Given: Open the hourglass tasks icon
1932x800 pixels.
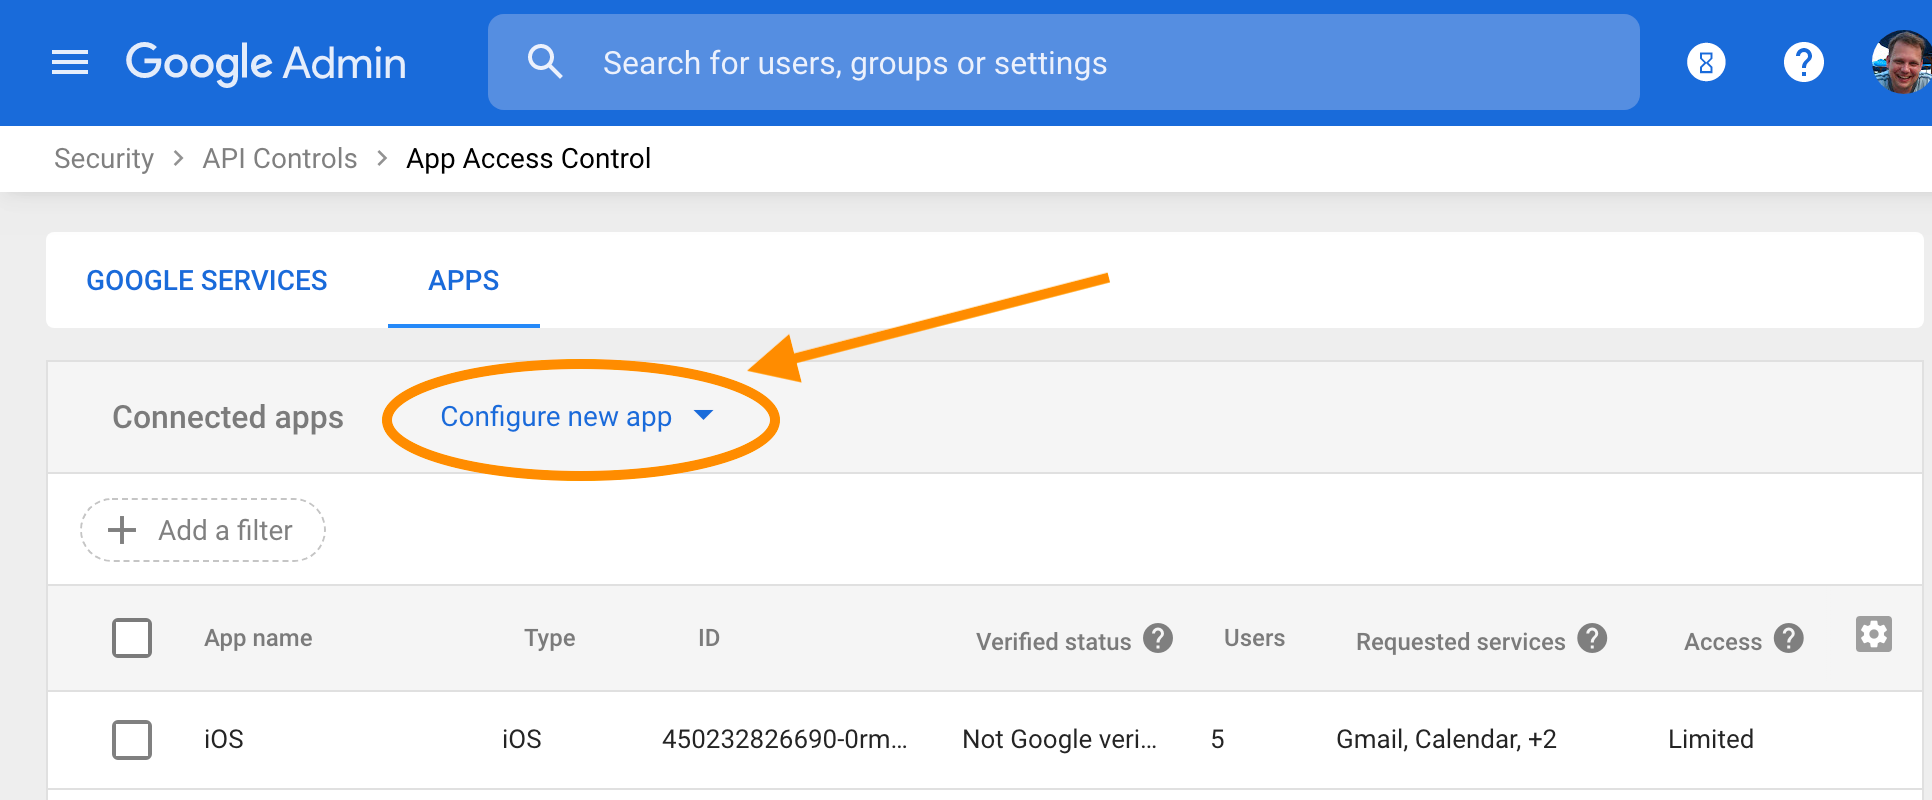Looking at the screenshot, I should [x=1706, y=63].
